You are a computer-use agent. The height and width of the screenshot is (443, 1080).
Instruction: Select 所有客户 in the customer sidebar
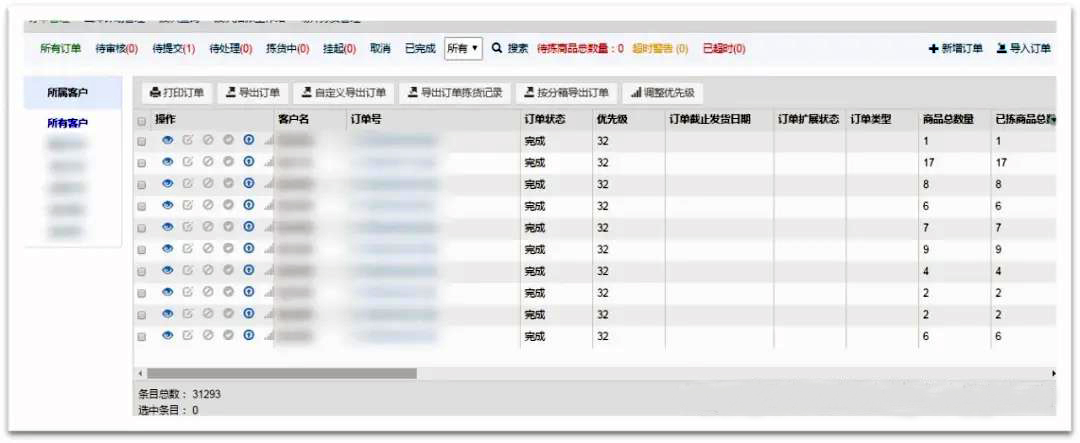pyautogui.click(x=68, y=123)
